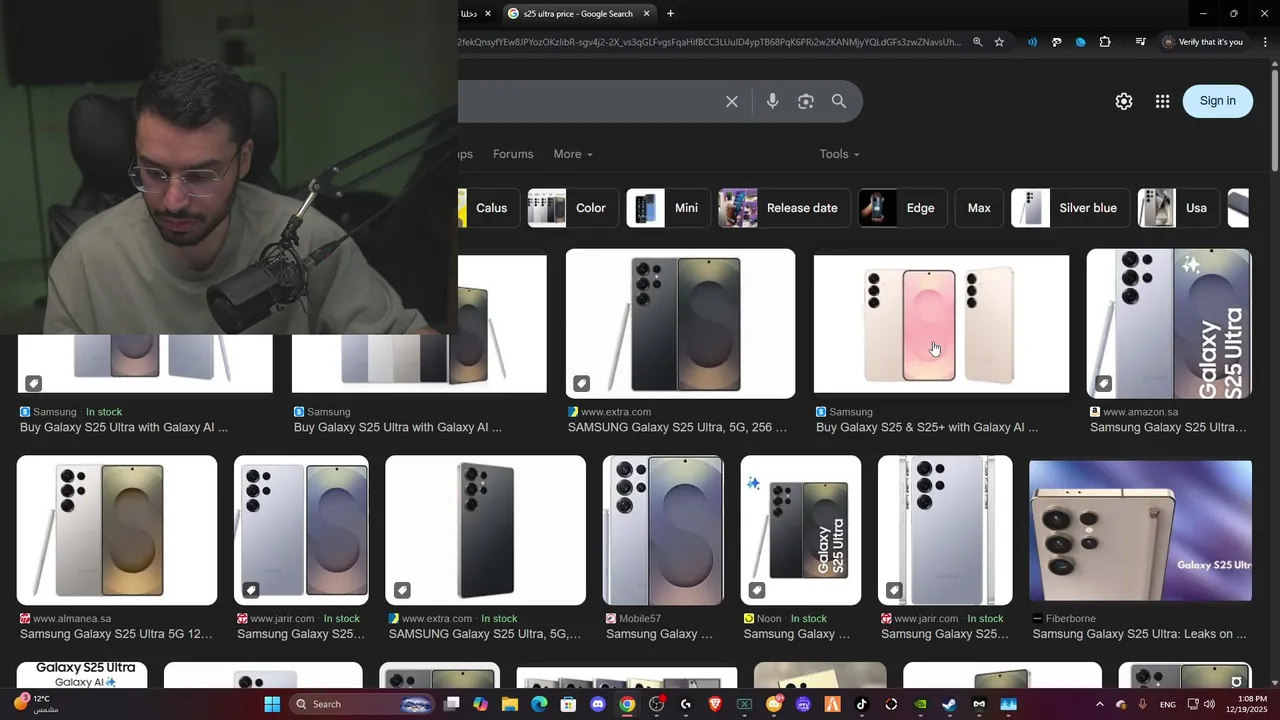Image resolution: width=1280 pixels, height=720 pixels.
Task: Open the taskbar microphone tray icon
Action: click(x=1142, y=704)
